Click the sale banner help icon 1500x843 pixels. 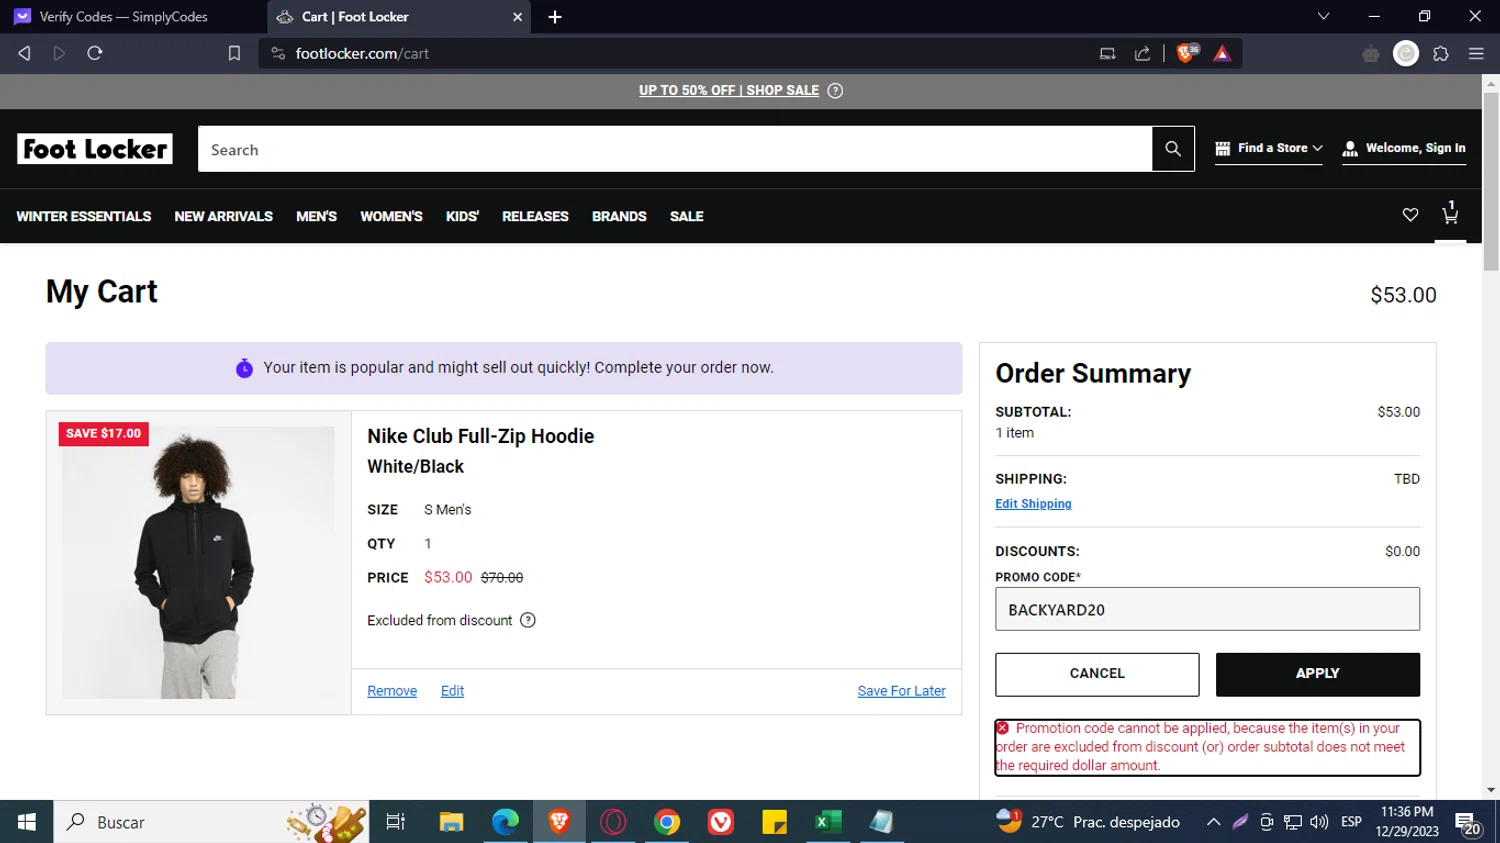click(x=835, y=91)
